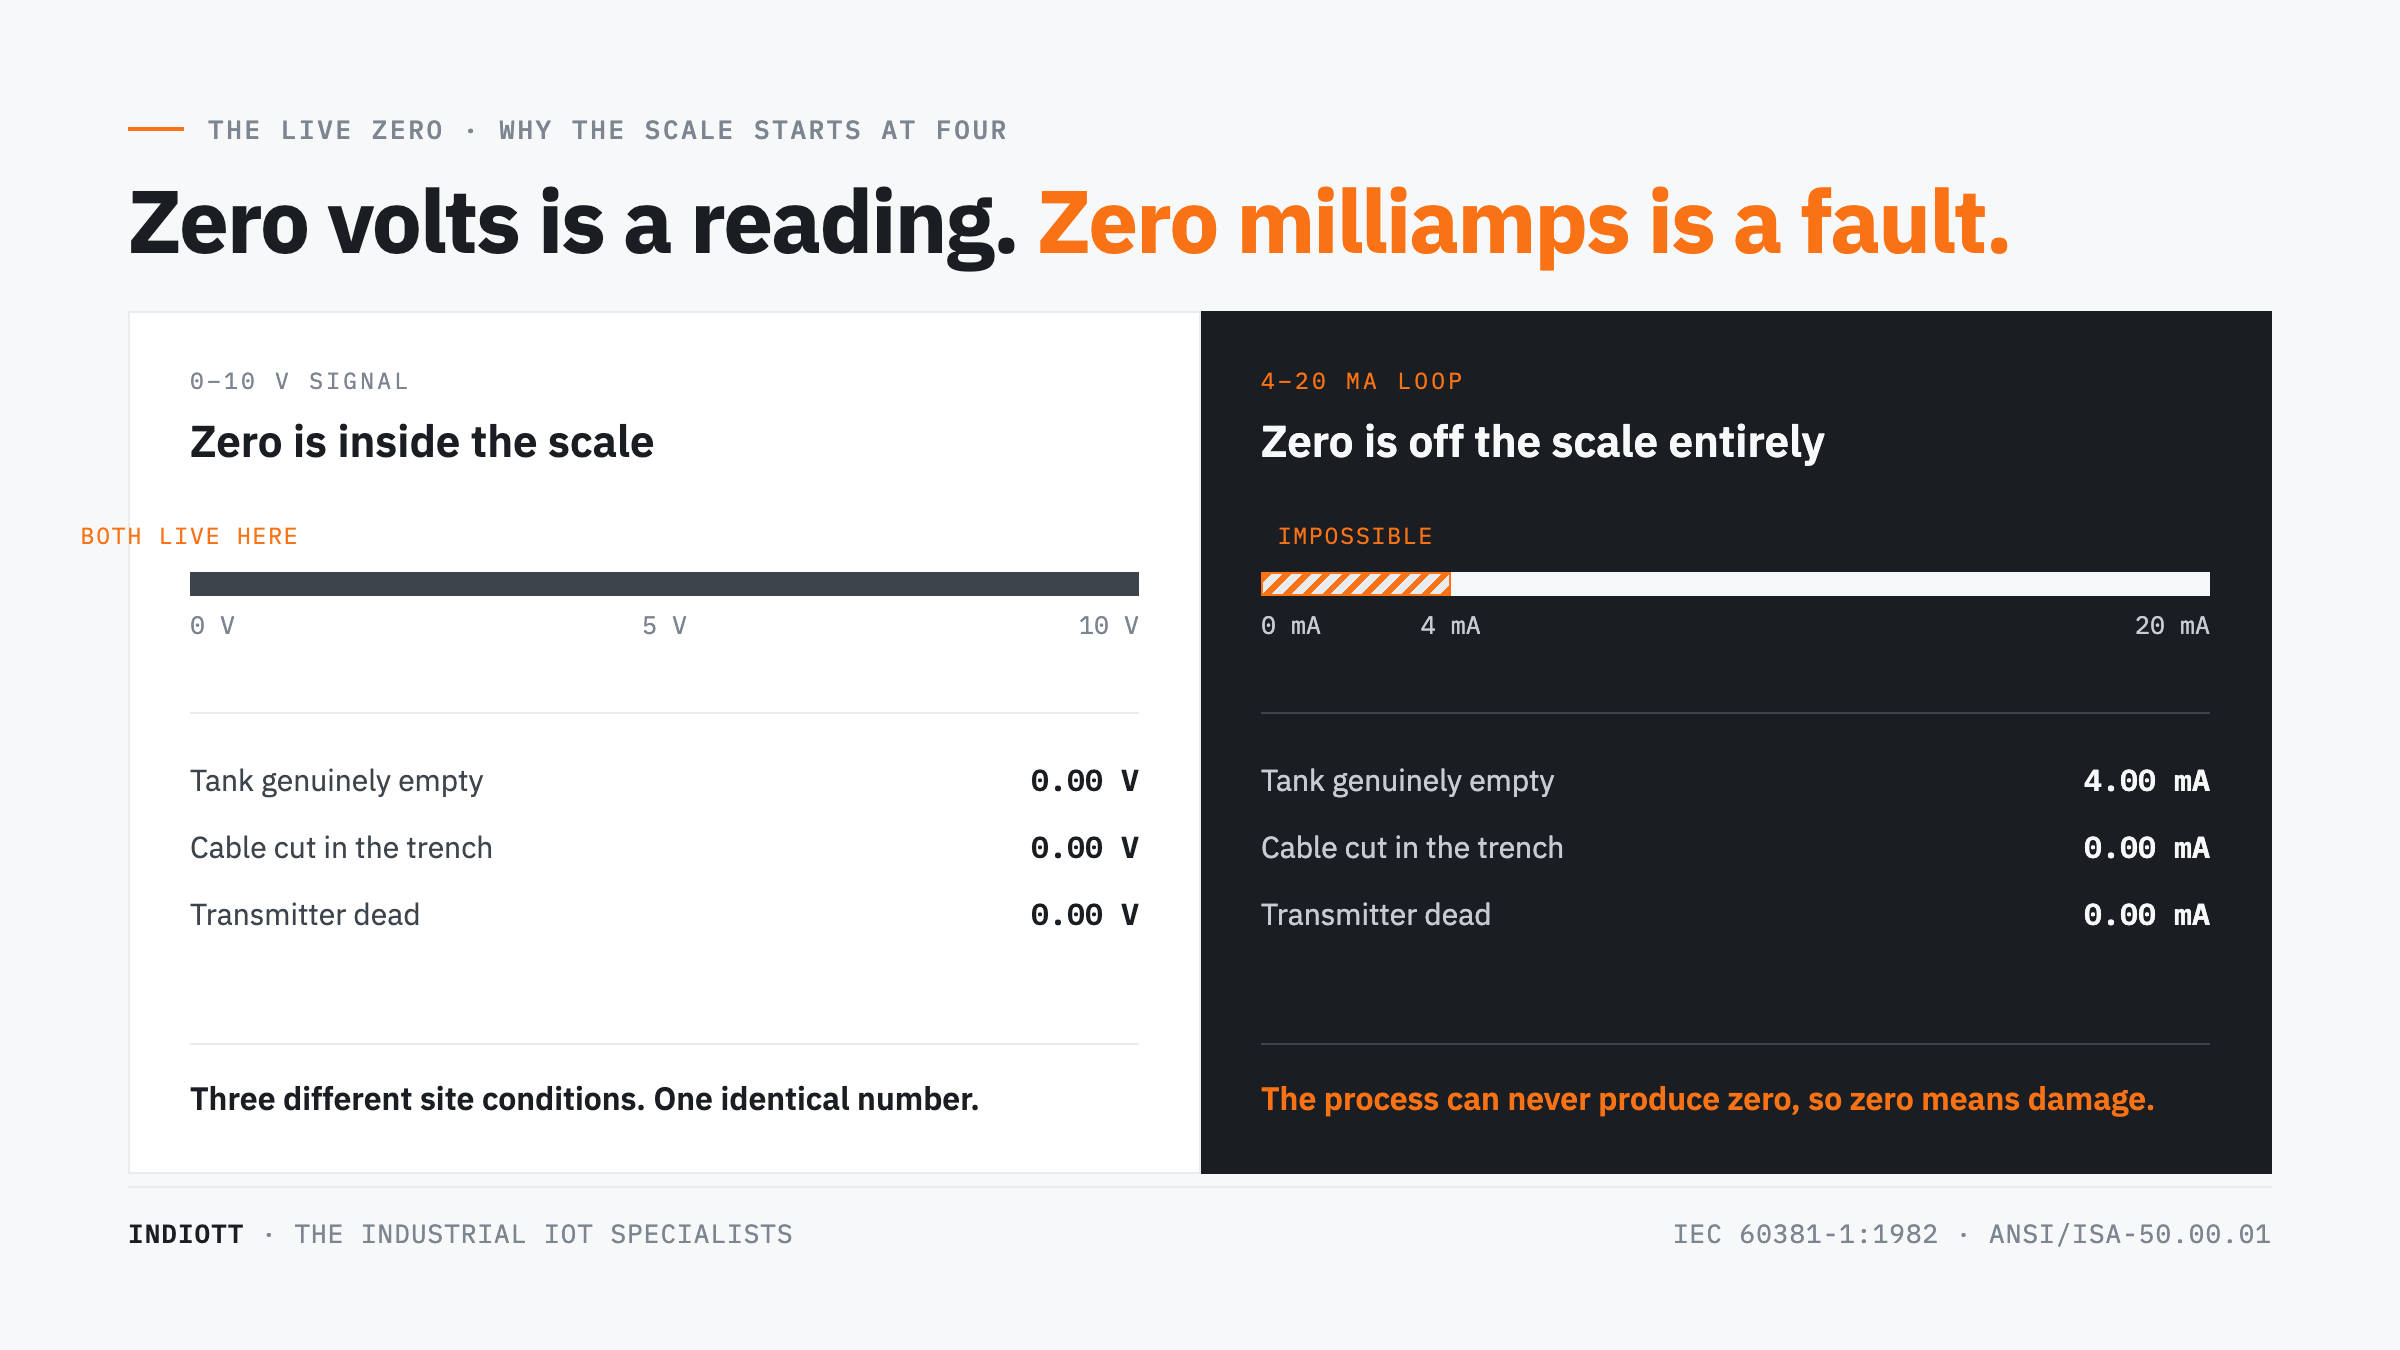Select the 'Zero is inside the scale' heading
The image size is (2400, 1350).
[422, 442]
